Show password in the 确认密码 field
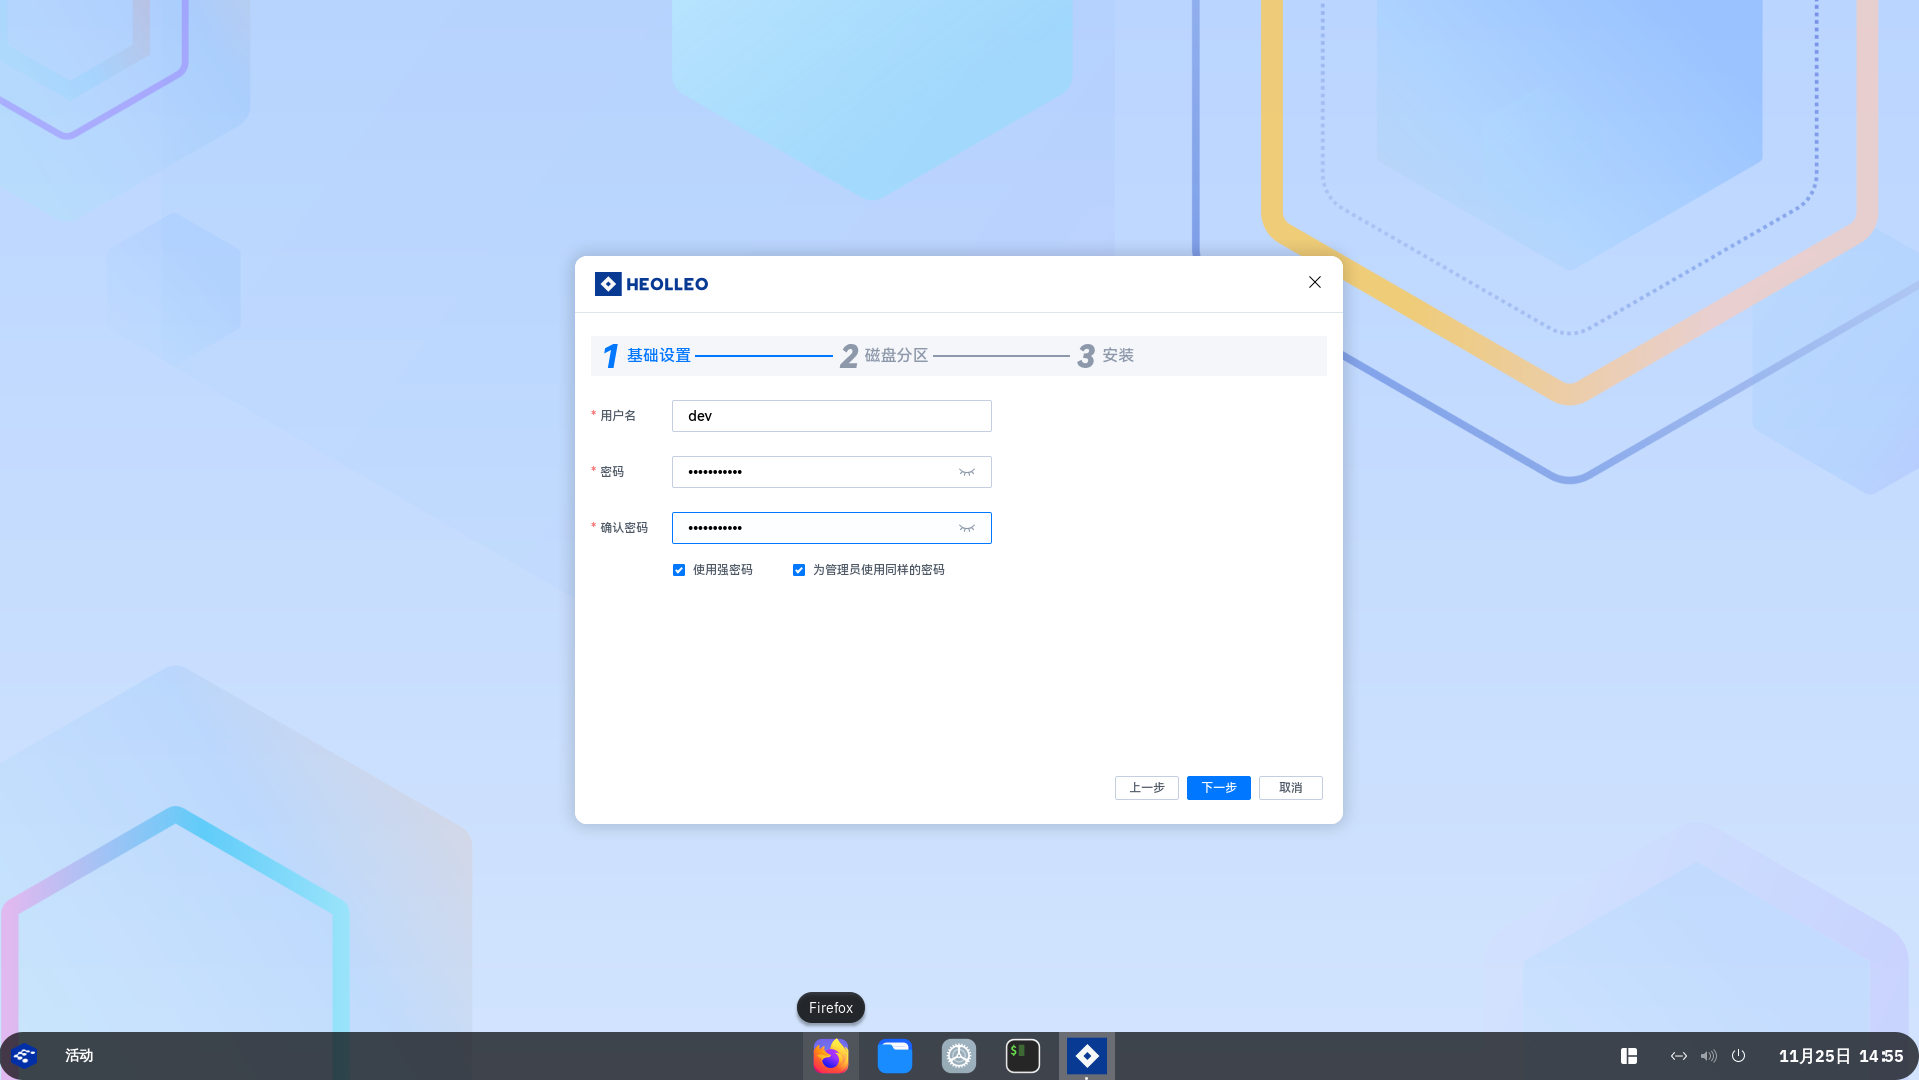The width and height of the screenshot is (1919, 1080). (967, 528)
